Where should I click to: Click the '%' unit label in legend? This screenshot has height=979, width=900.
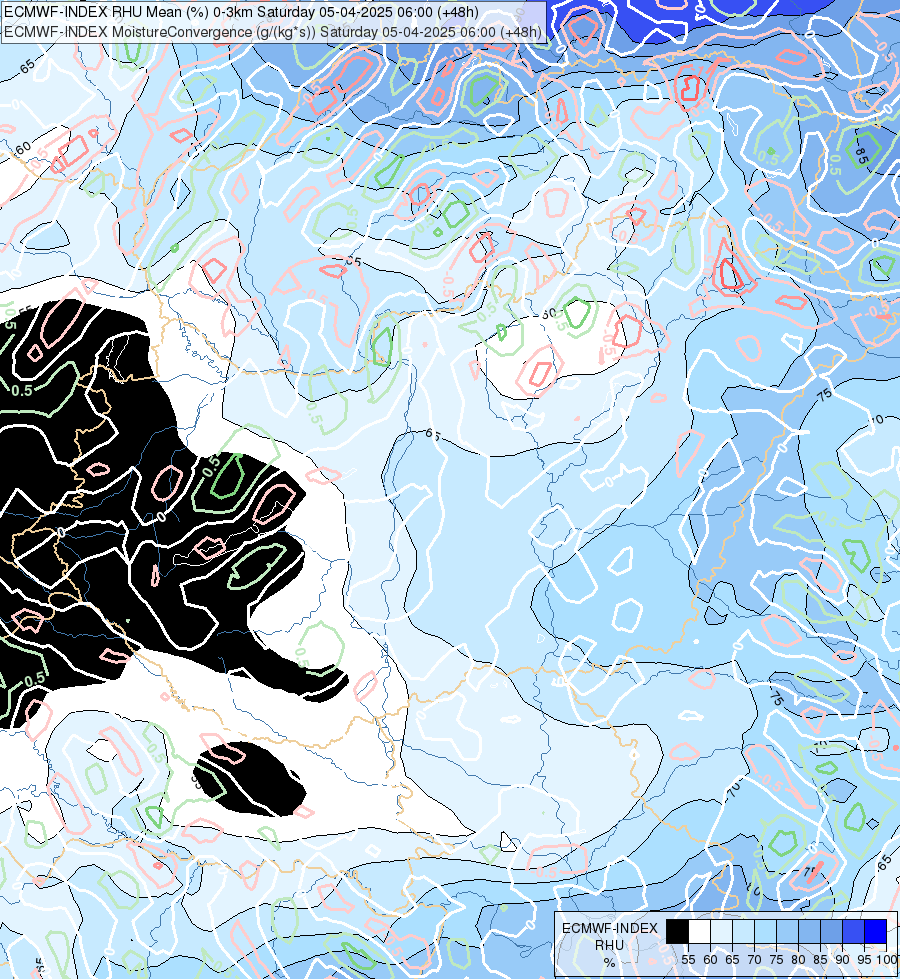(610, 962)
